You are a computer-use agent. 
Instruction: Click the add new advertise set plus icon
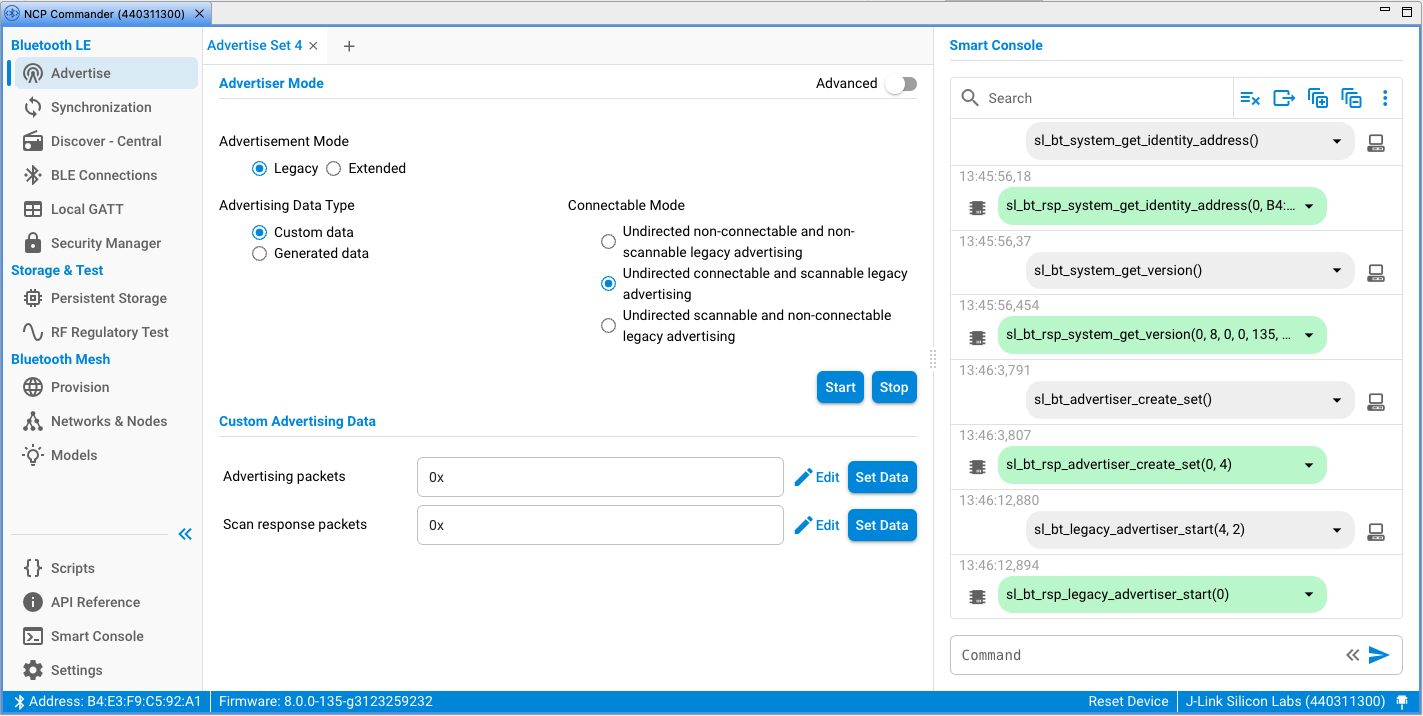coord(349,46)
